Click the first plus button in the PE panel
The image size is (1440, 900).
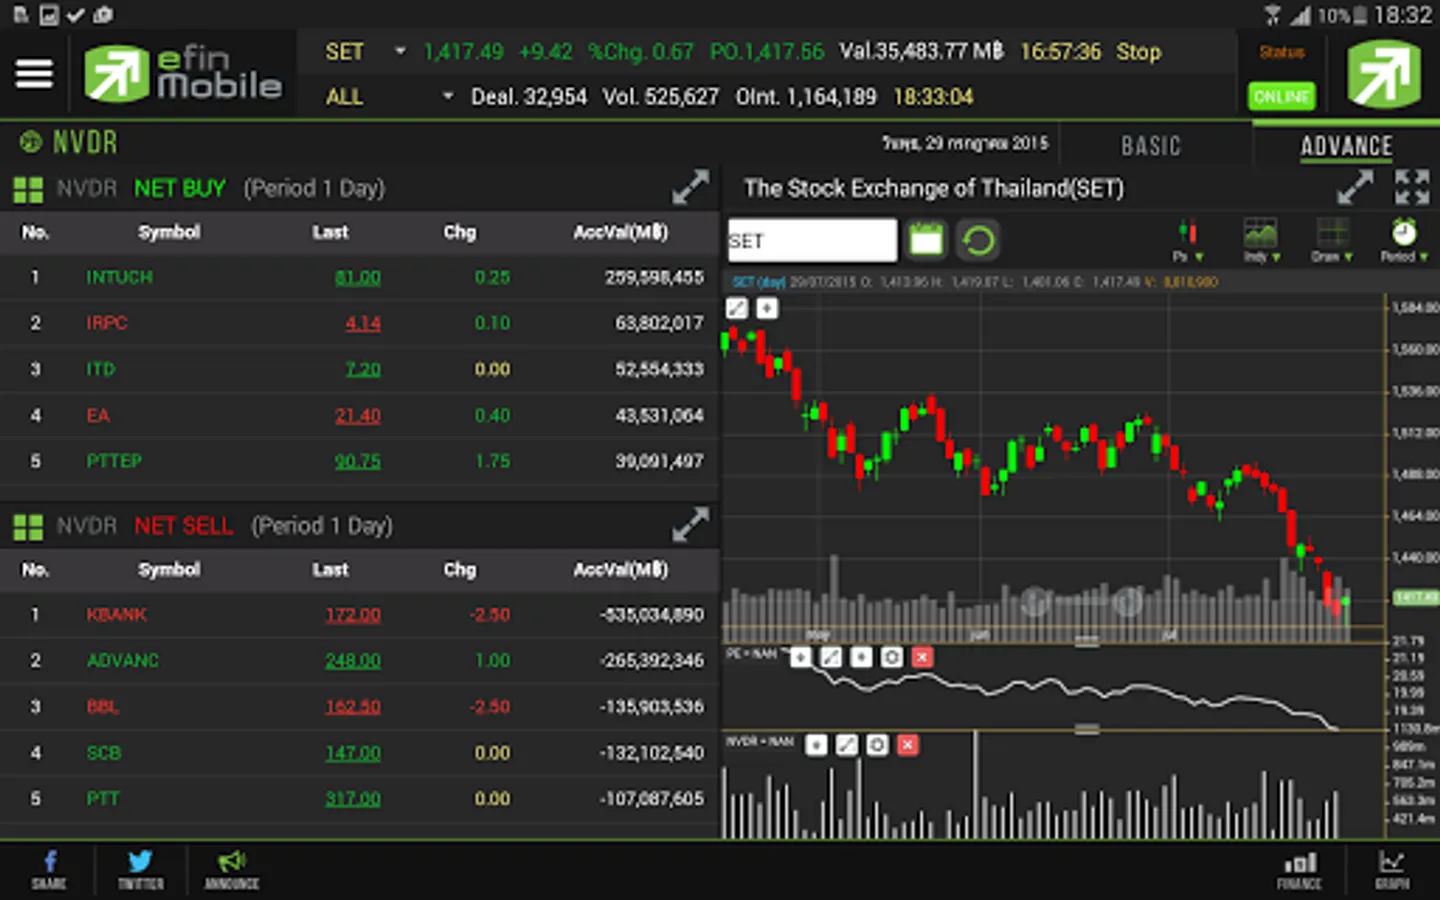click(x=800, y=657)
